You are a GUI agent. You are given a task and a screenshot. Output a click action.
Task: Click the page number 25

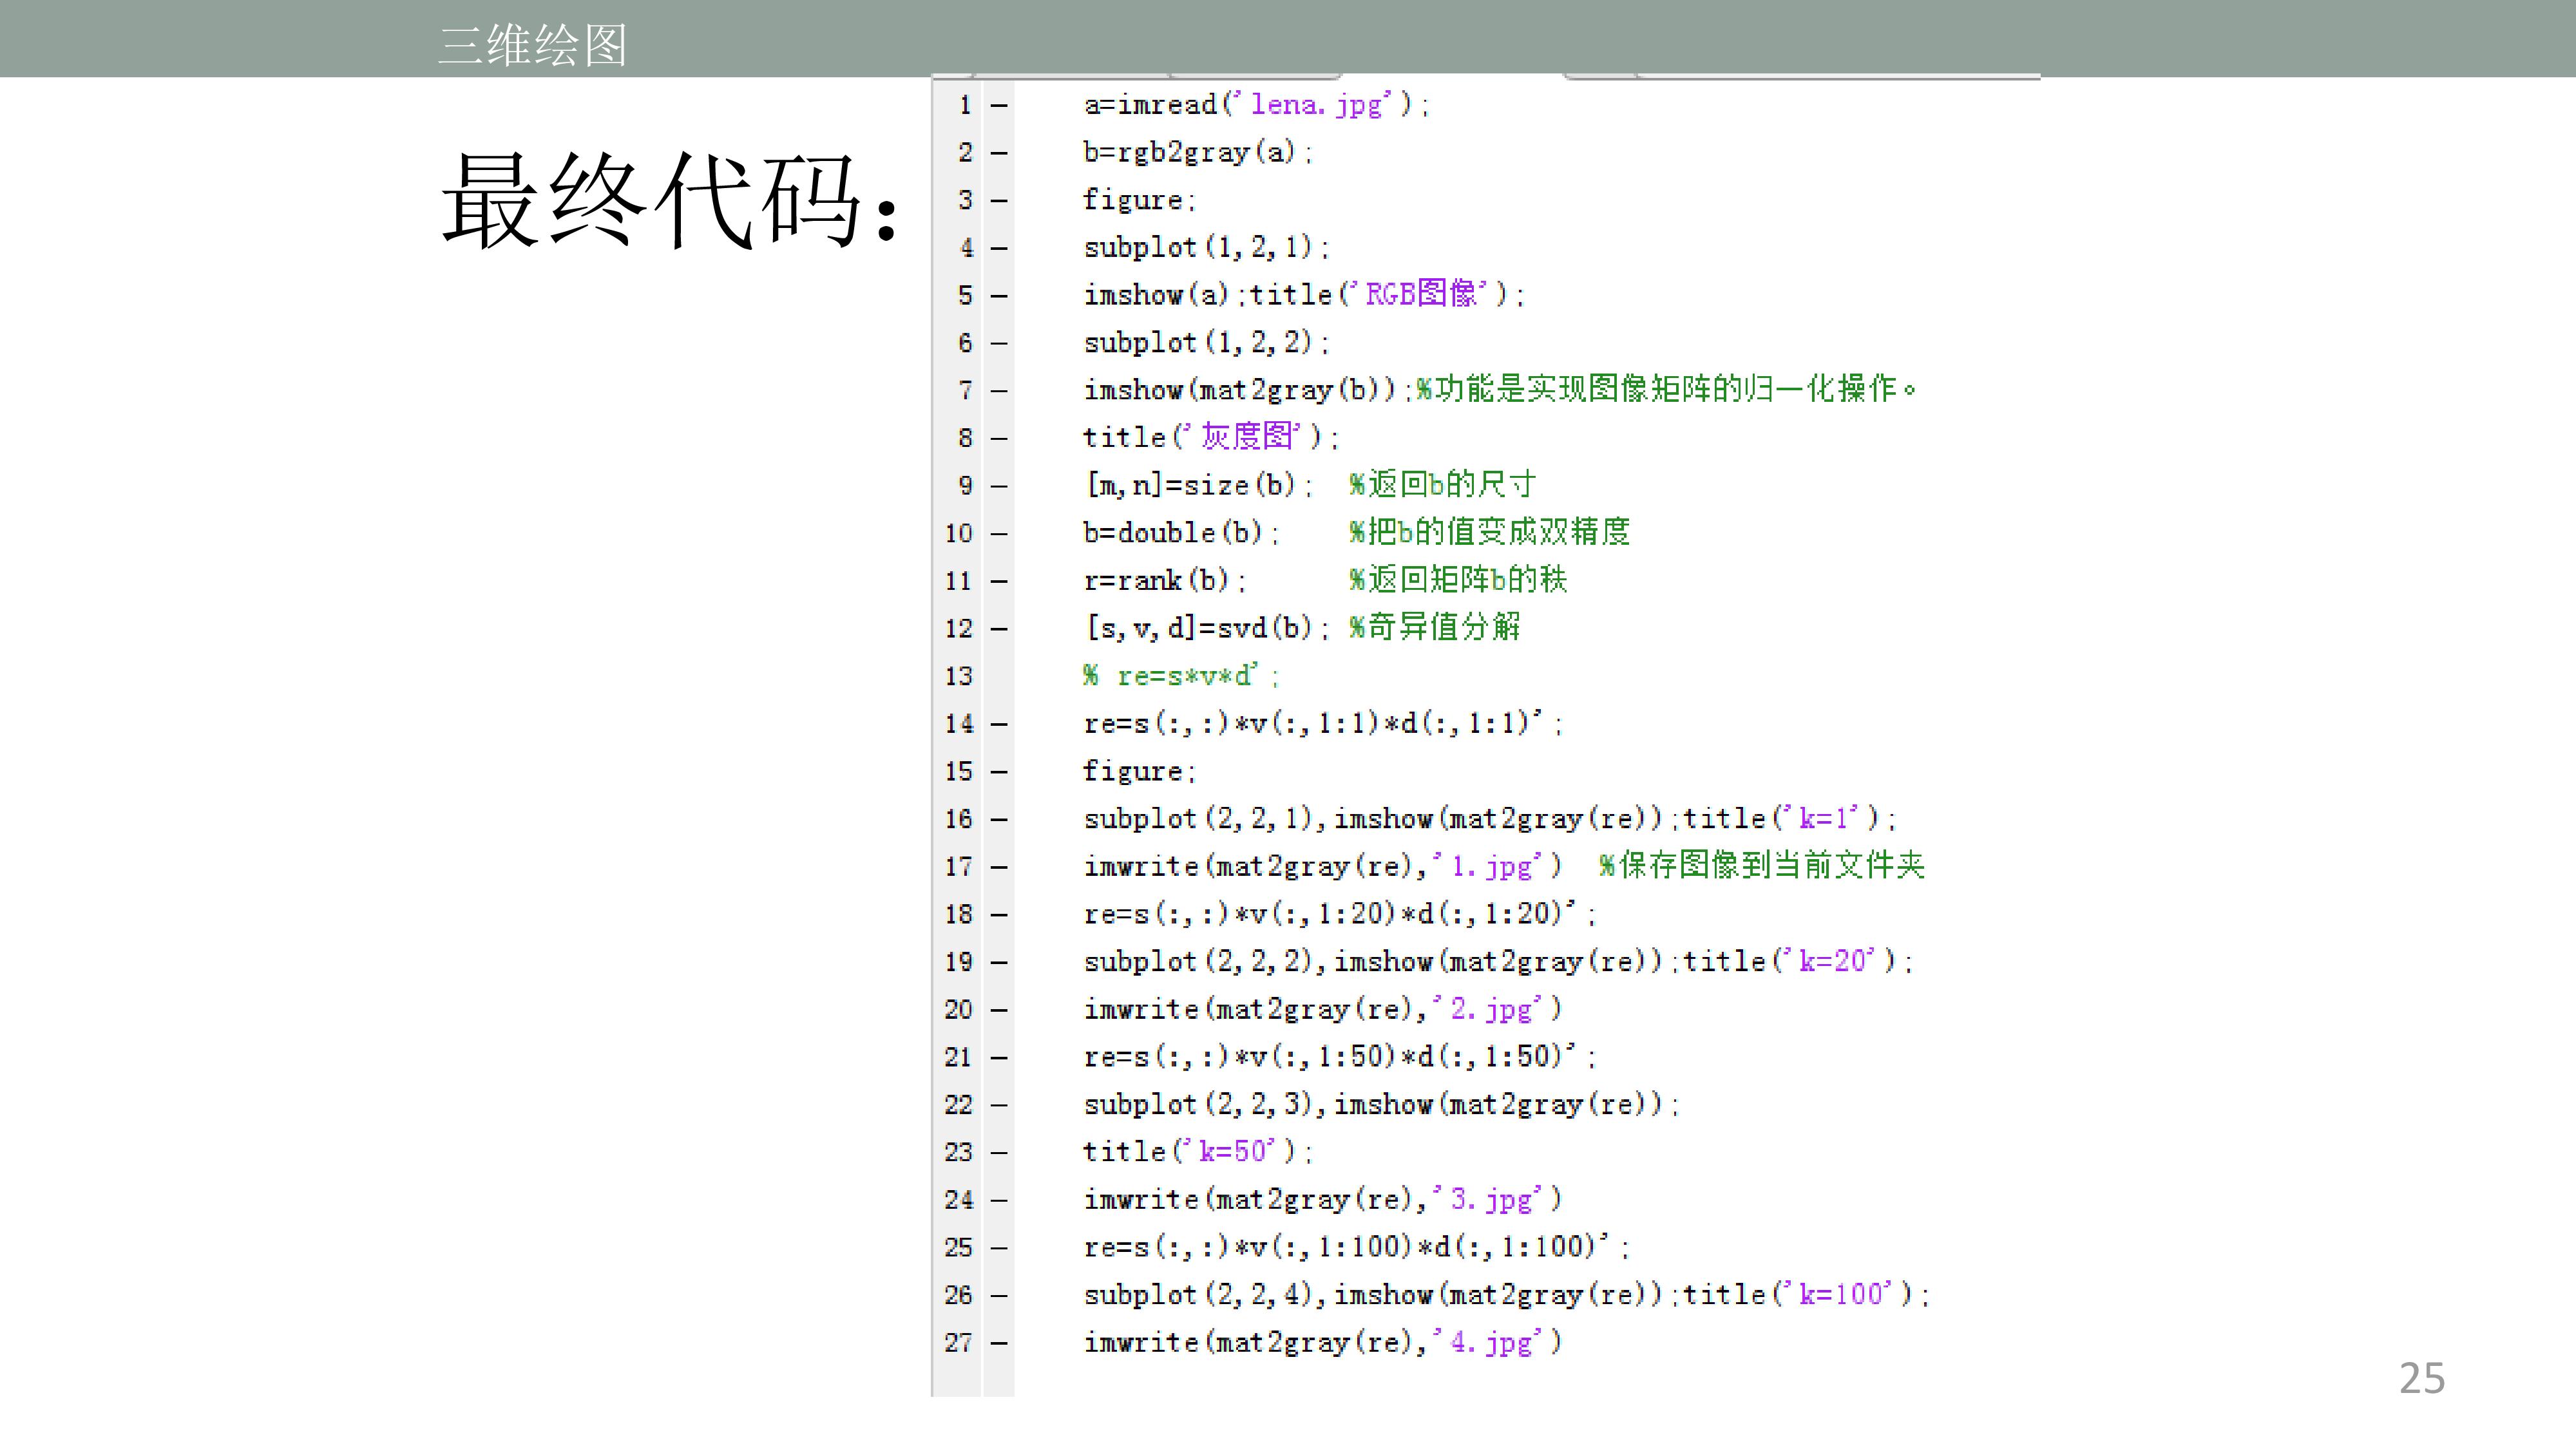tap(2421, 1378)
